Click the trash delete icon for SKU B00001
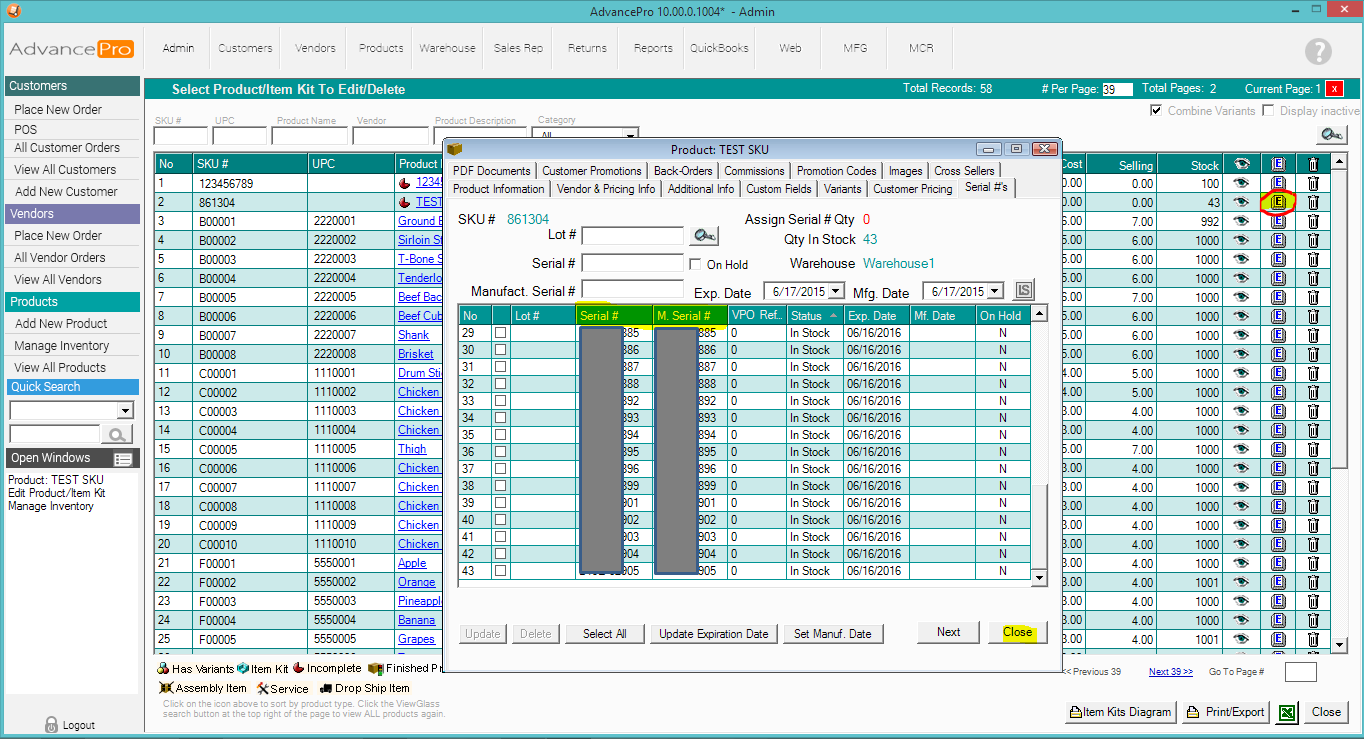Viewport: 1364px width, 739px height. [x=1313, y=221]
